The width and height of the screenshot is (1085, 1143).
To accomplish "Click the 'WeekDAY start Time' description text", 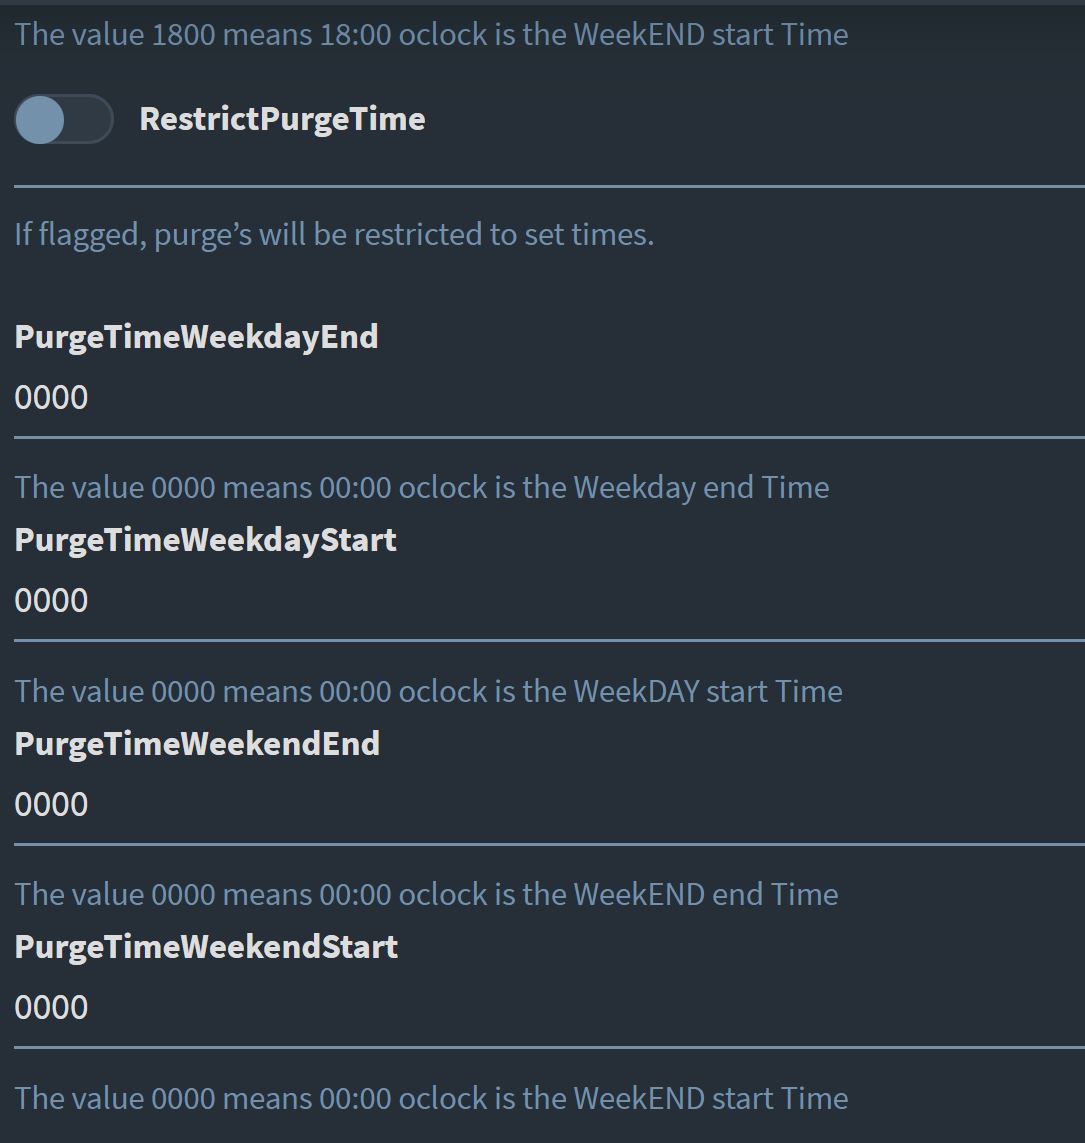I will 429,692.
